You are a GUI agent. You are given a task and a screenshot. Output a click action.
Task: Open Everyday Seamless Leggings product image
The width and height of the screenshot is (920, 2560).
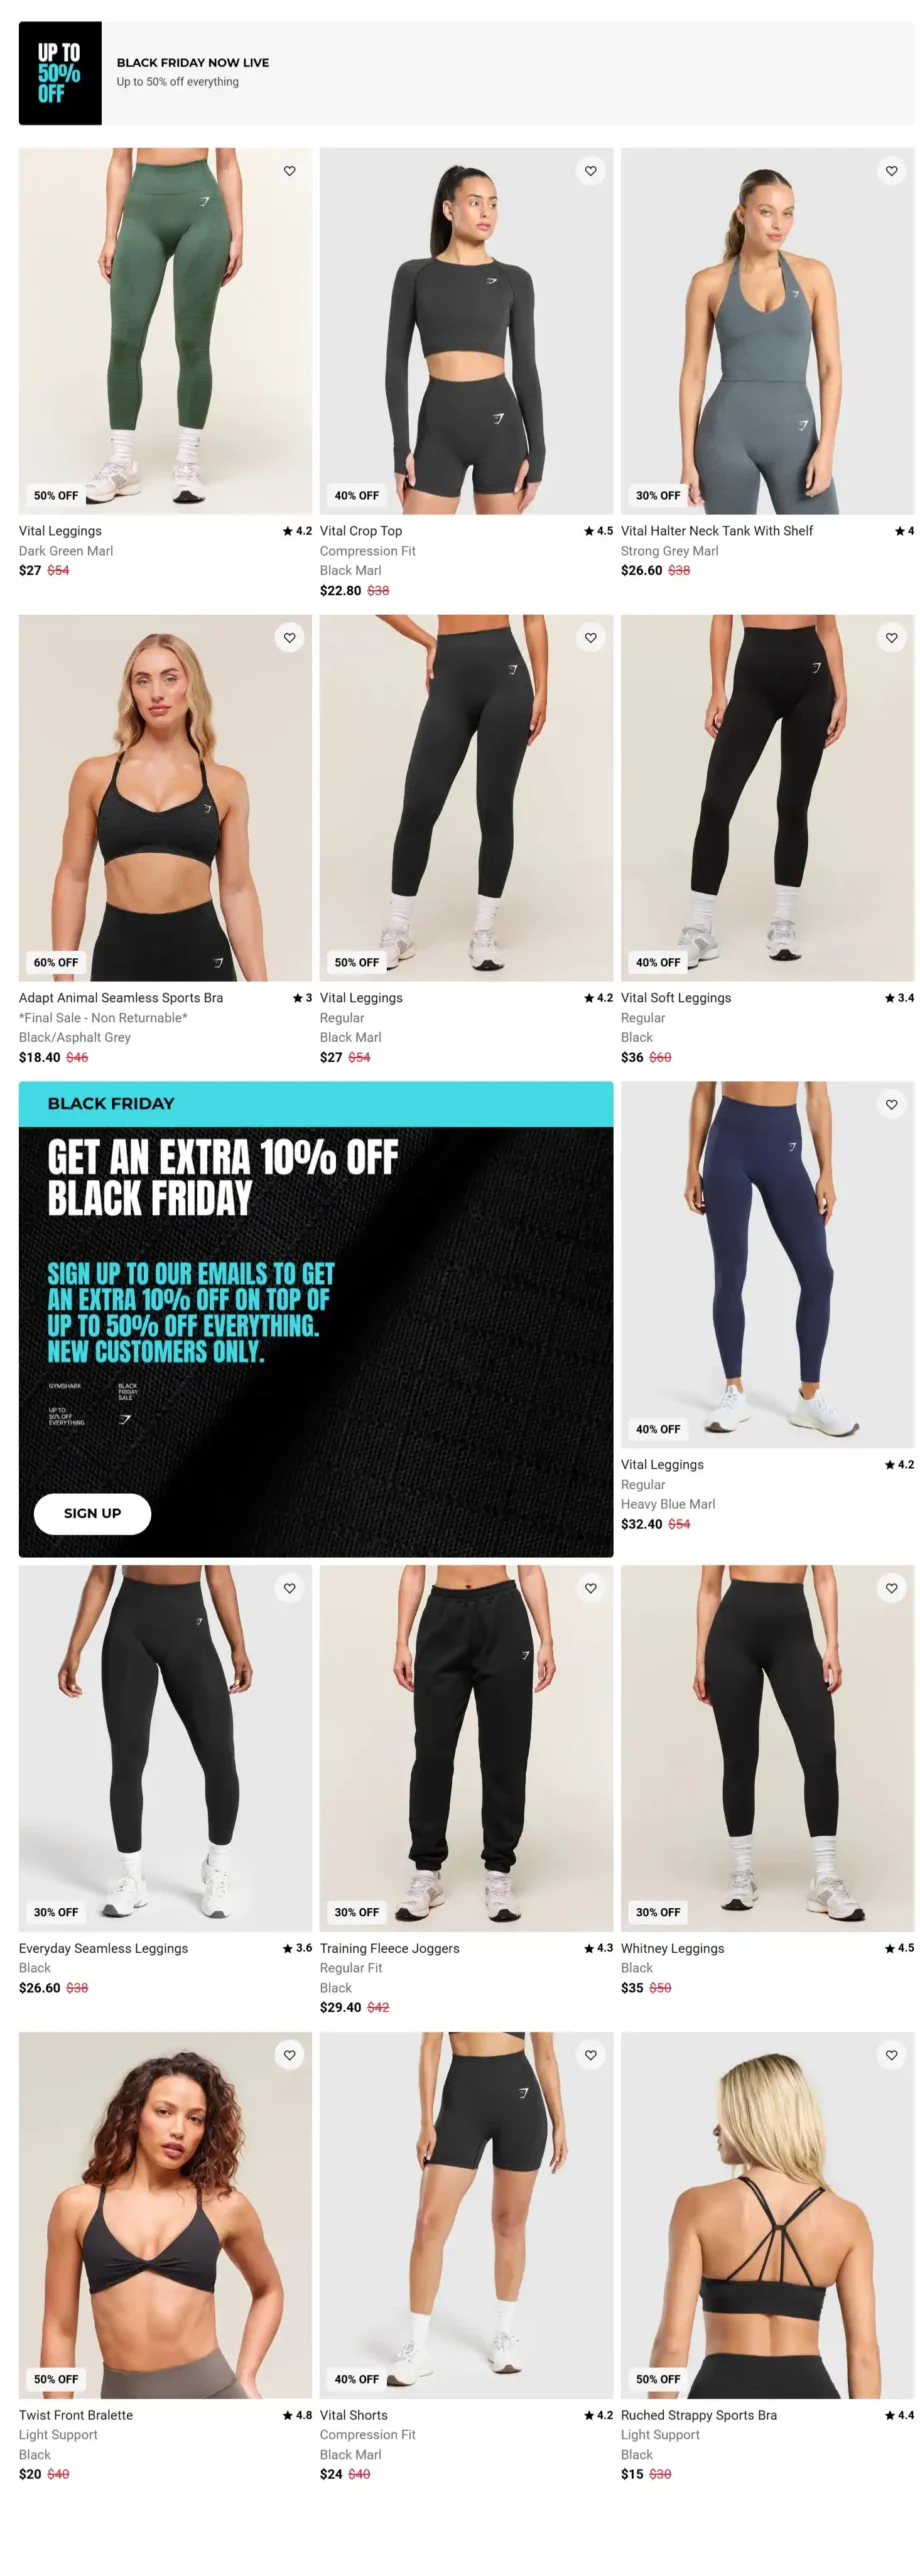(x=165, y=1748)
